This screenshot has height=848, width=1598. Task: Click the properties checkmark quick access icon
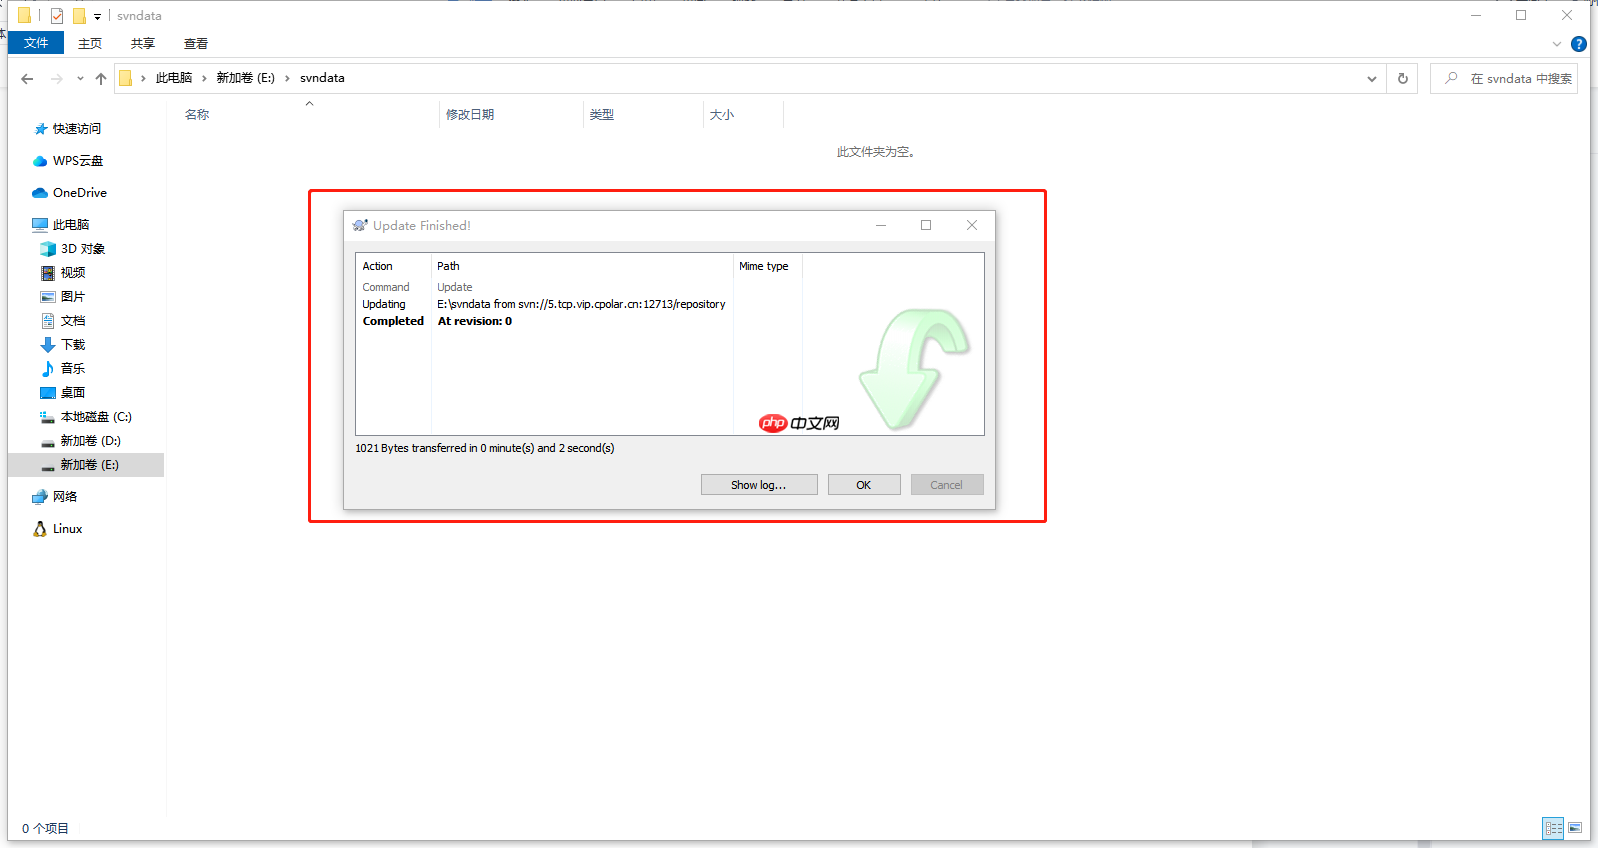pos(57,16)
